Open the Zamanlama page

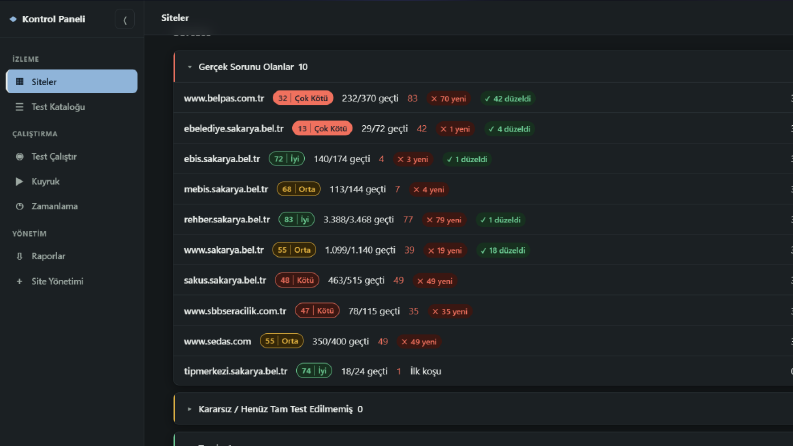pos(72,206)
